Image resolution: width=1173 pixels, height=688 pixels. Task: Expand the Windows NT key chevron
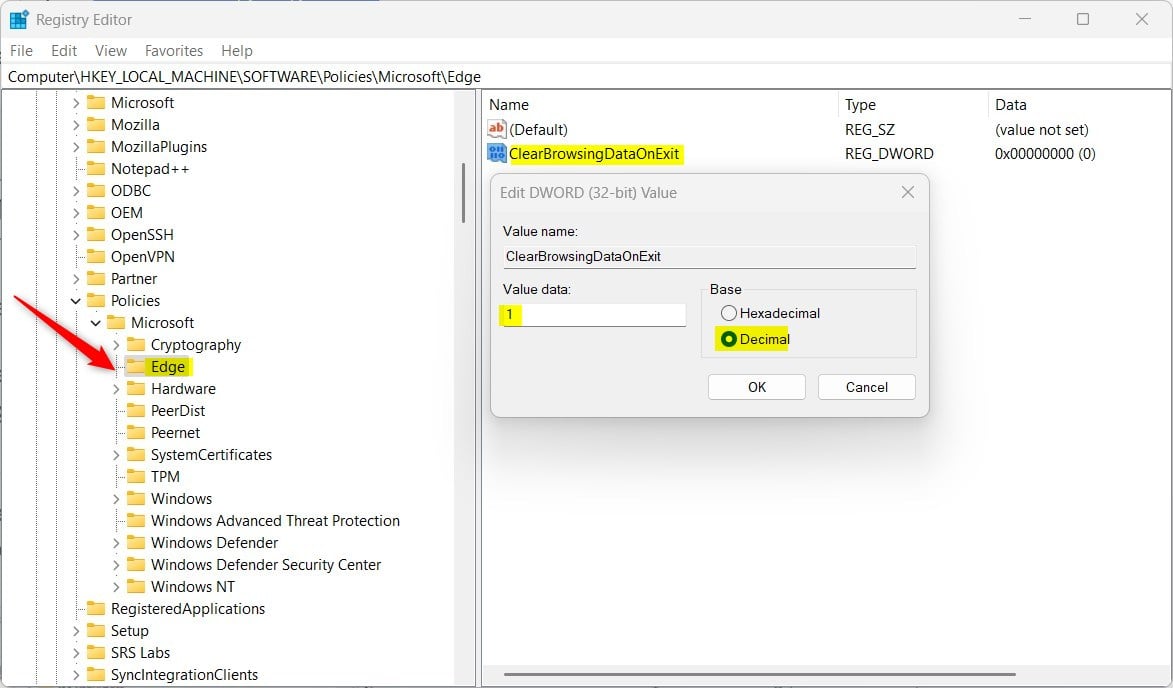click(116, 587)
